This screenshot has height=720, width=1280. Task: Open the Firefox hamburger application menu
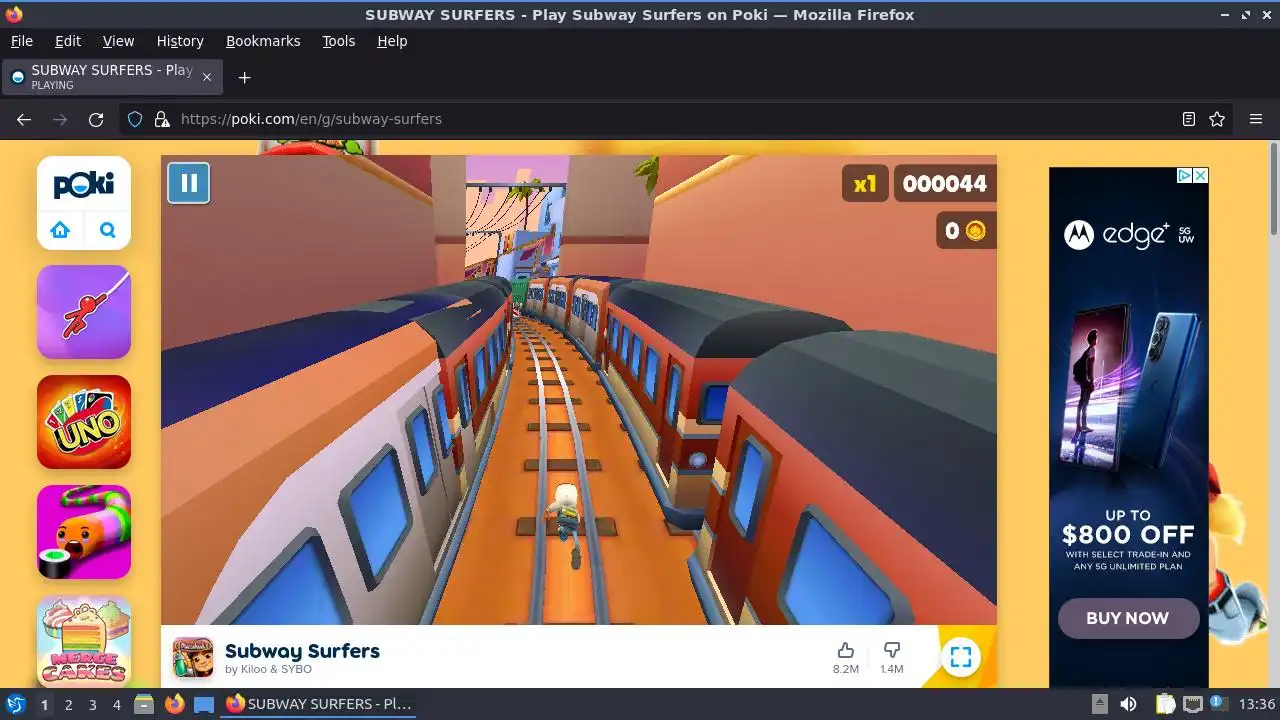click(1256, 119)
